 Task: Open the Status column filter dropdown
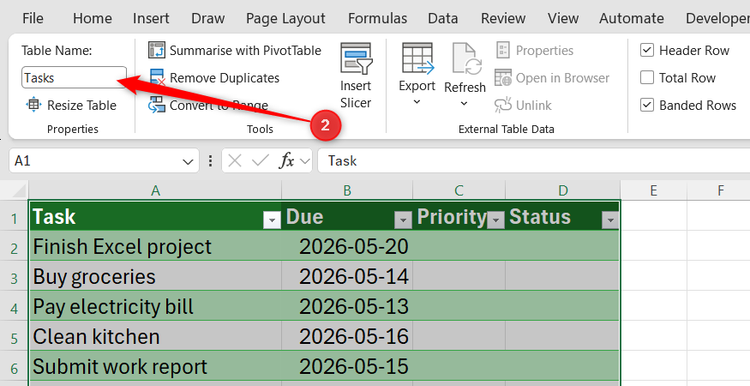pos(610,220)
